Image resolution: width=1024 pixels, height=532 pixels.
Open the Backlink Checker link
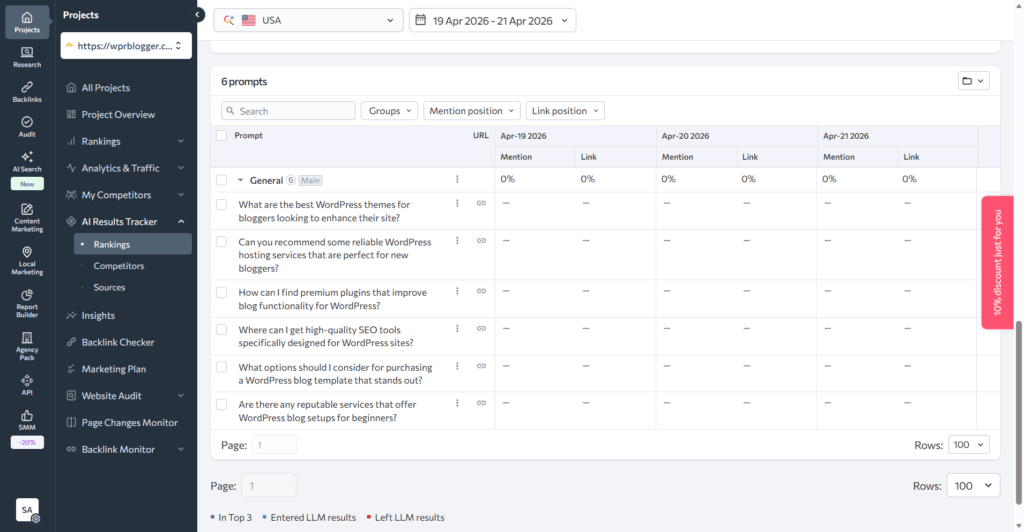pyautogui.click(x=117, y=342)
